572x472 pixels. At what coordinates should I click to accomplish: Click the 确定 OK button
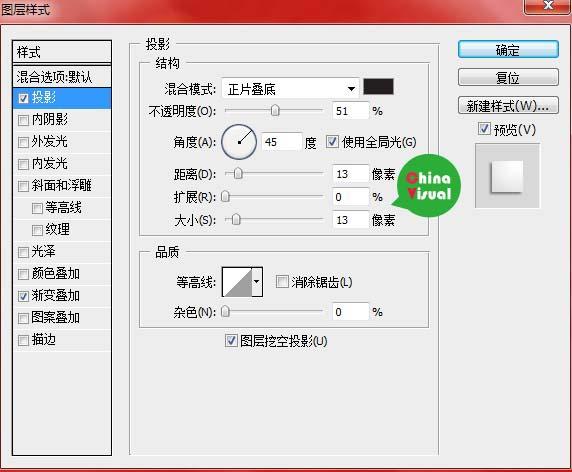(x=508, y=50)
